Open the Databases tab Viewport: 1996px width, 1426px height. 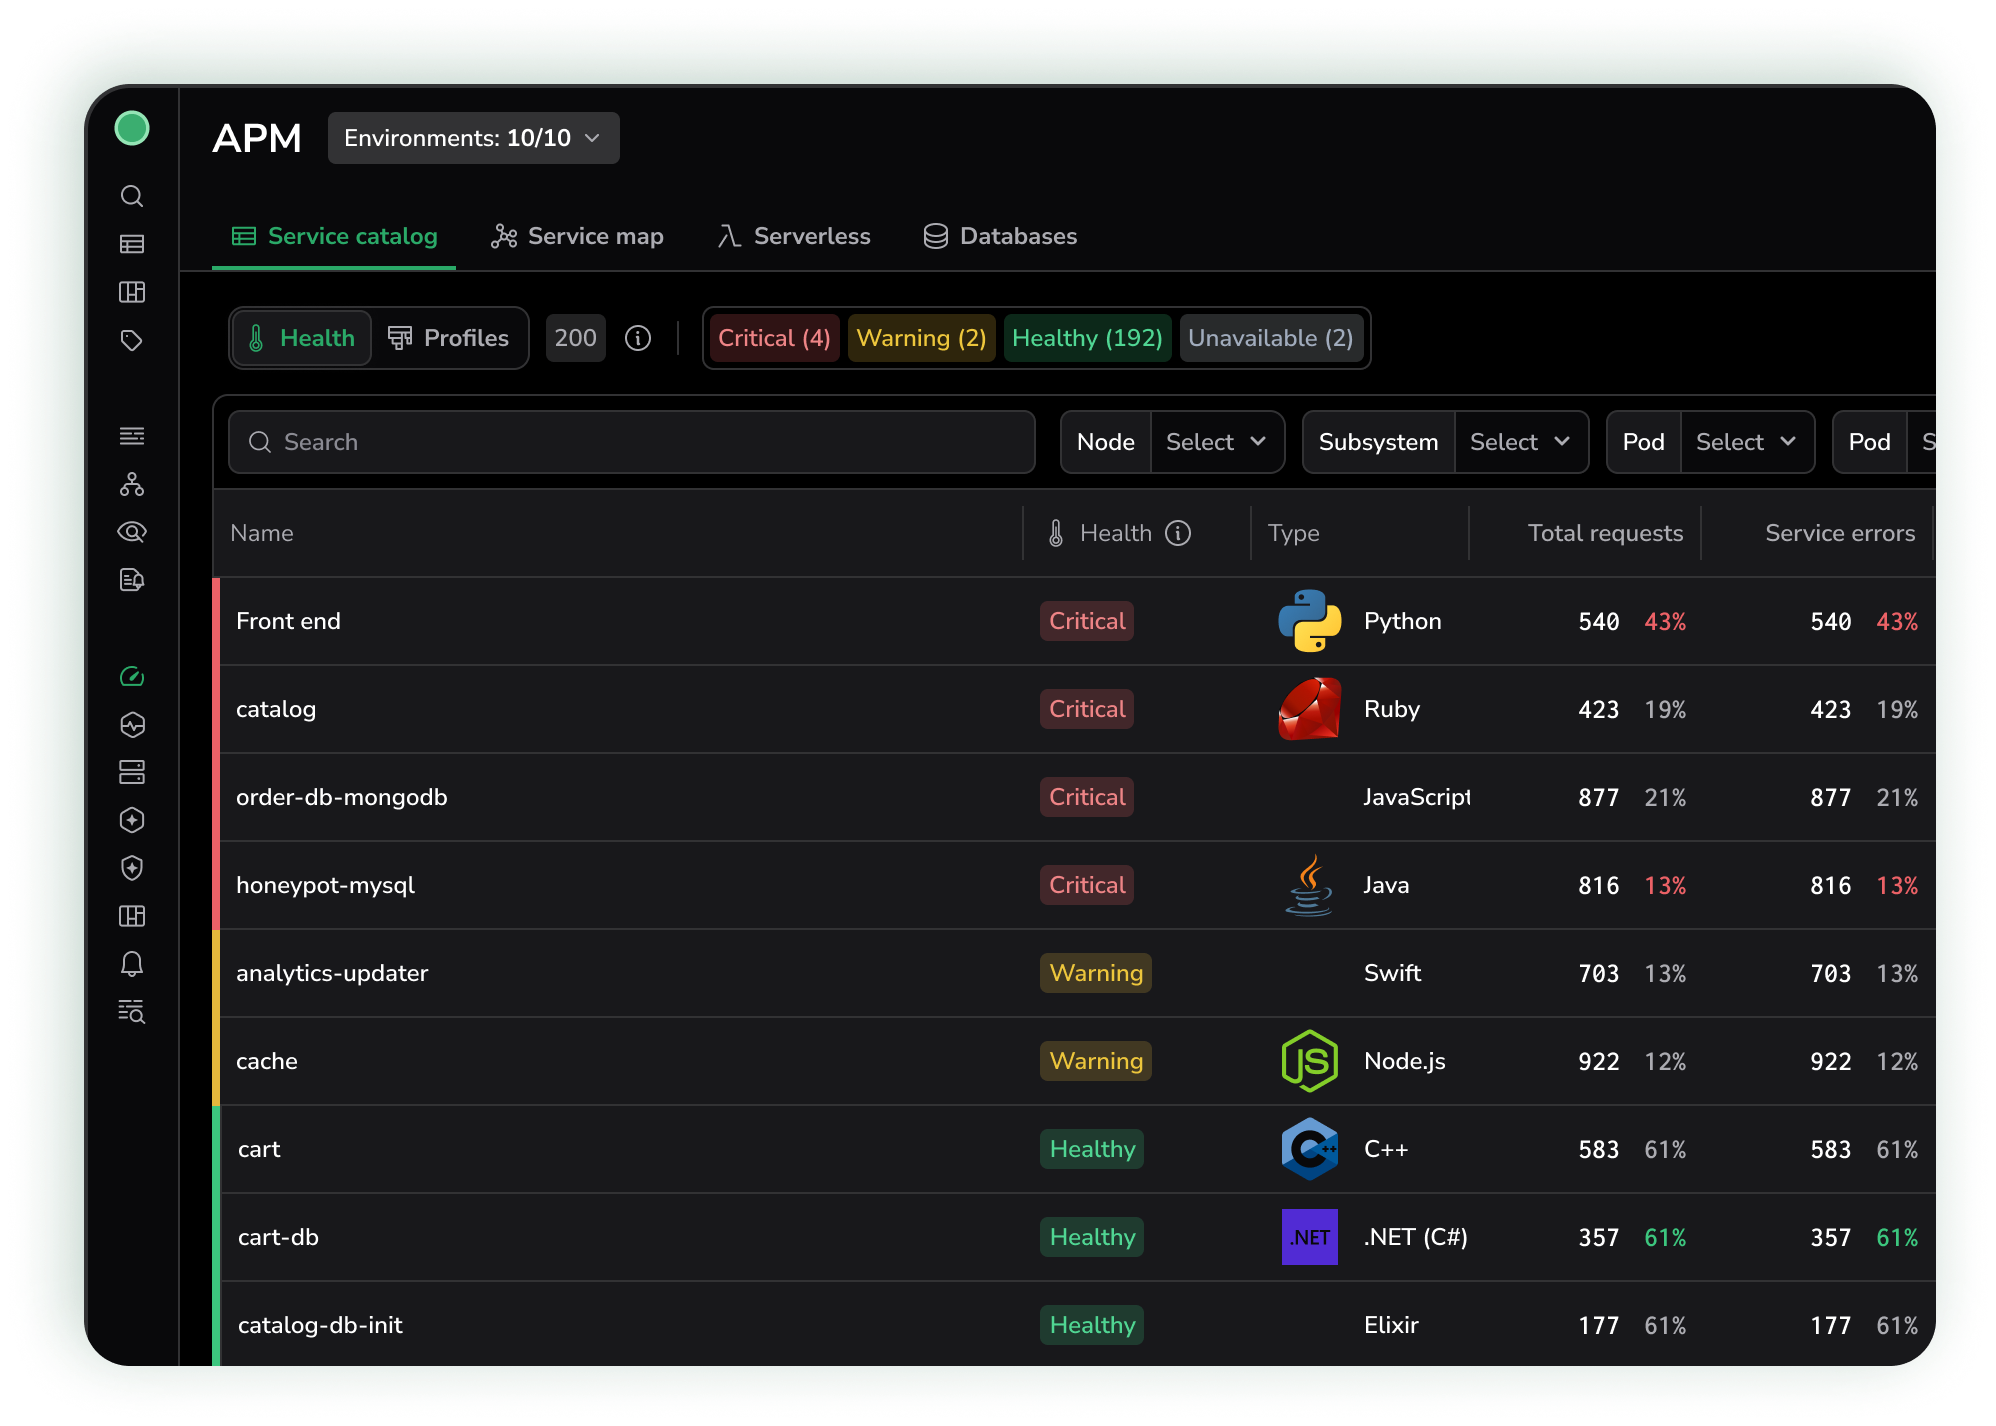1000,236
